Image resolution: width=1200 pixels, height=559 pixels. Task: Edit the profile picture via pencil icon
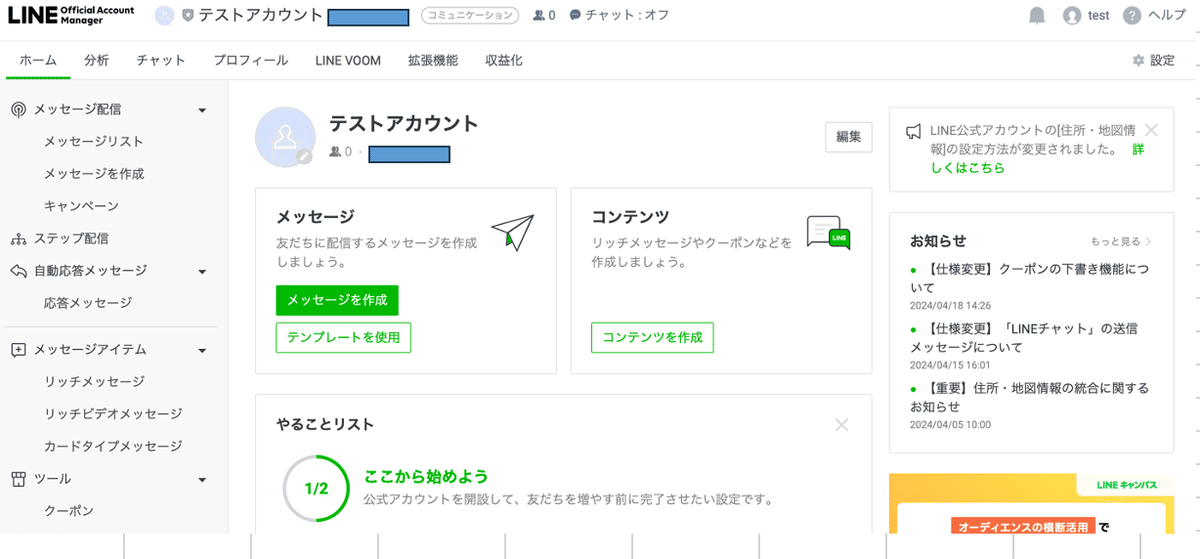point(305,157)
